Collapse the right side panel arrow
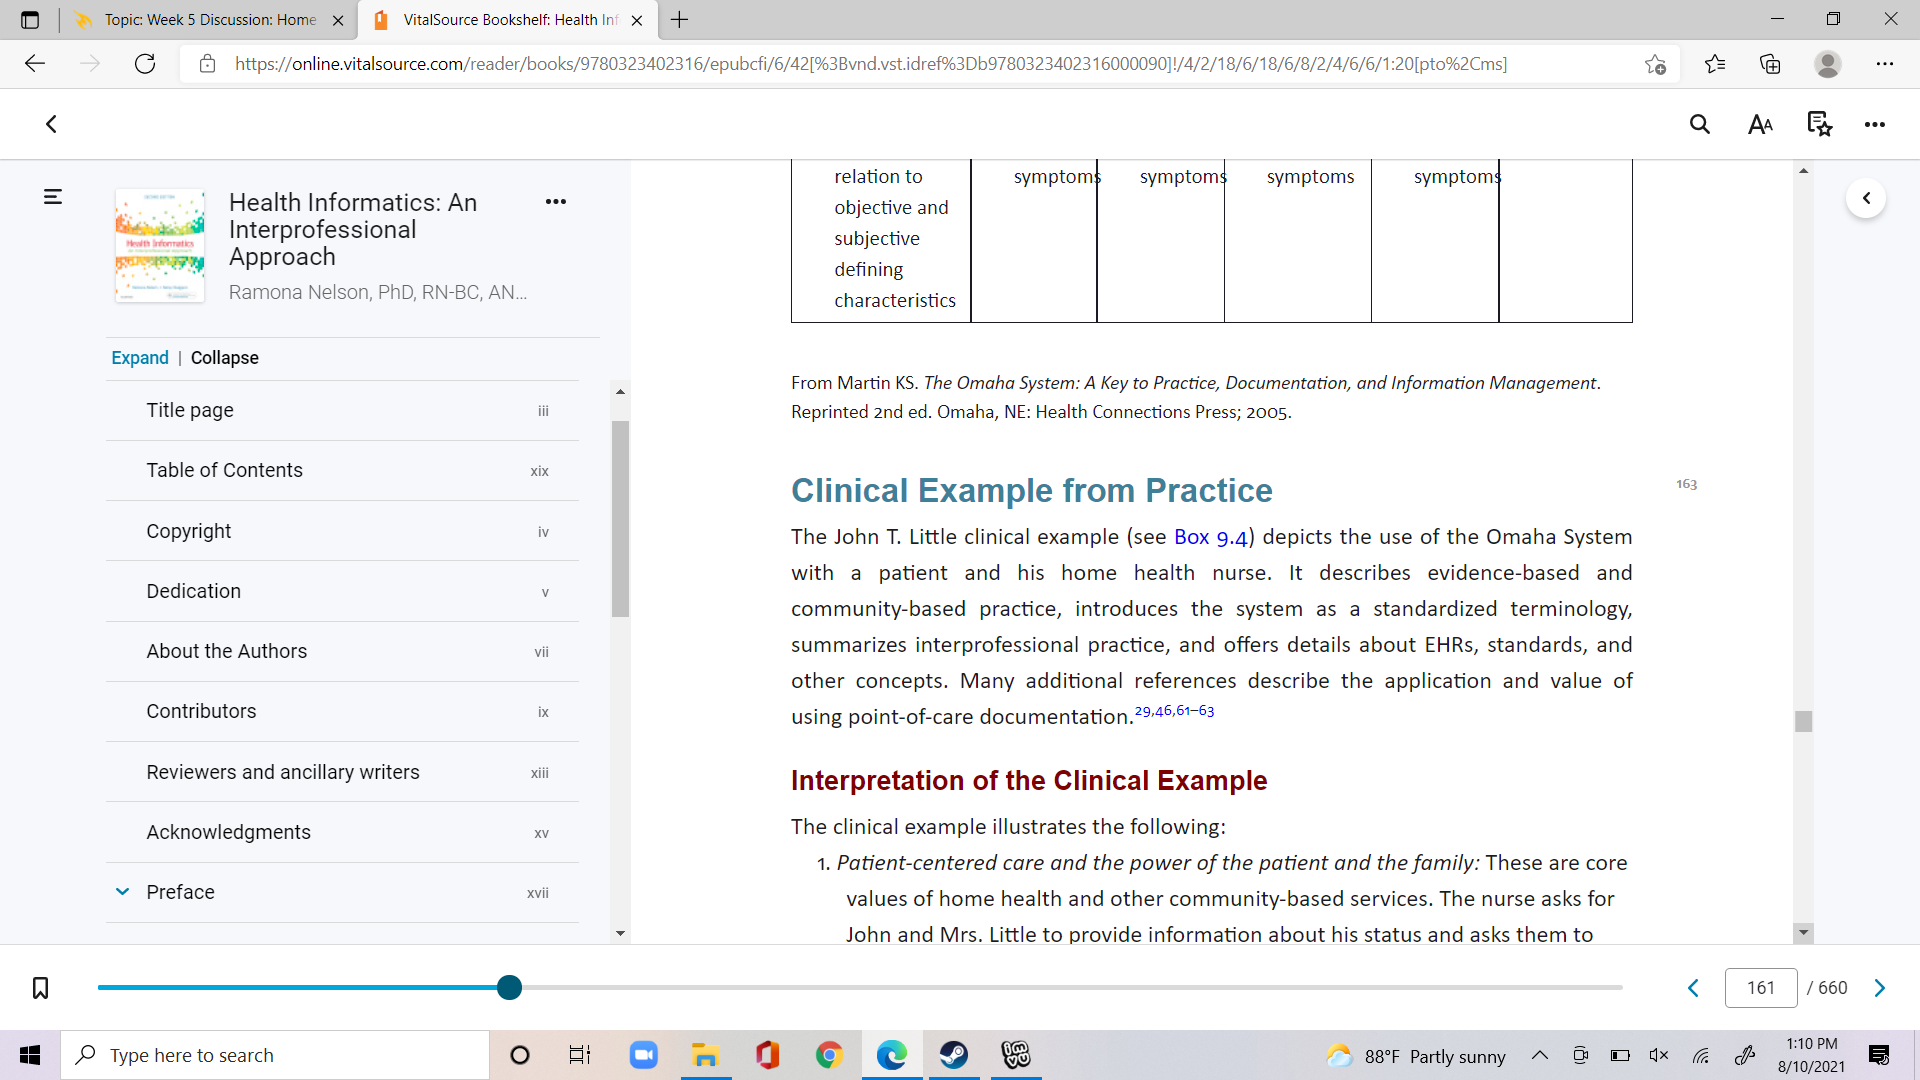Screen dimensions: 1920x1080 pyautogui.click(x=1866, y=198)
